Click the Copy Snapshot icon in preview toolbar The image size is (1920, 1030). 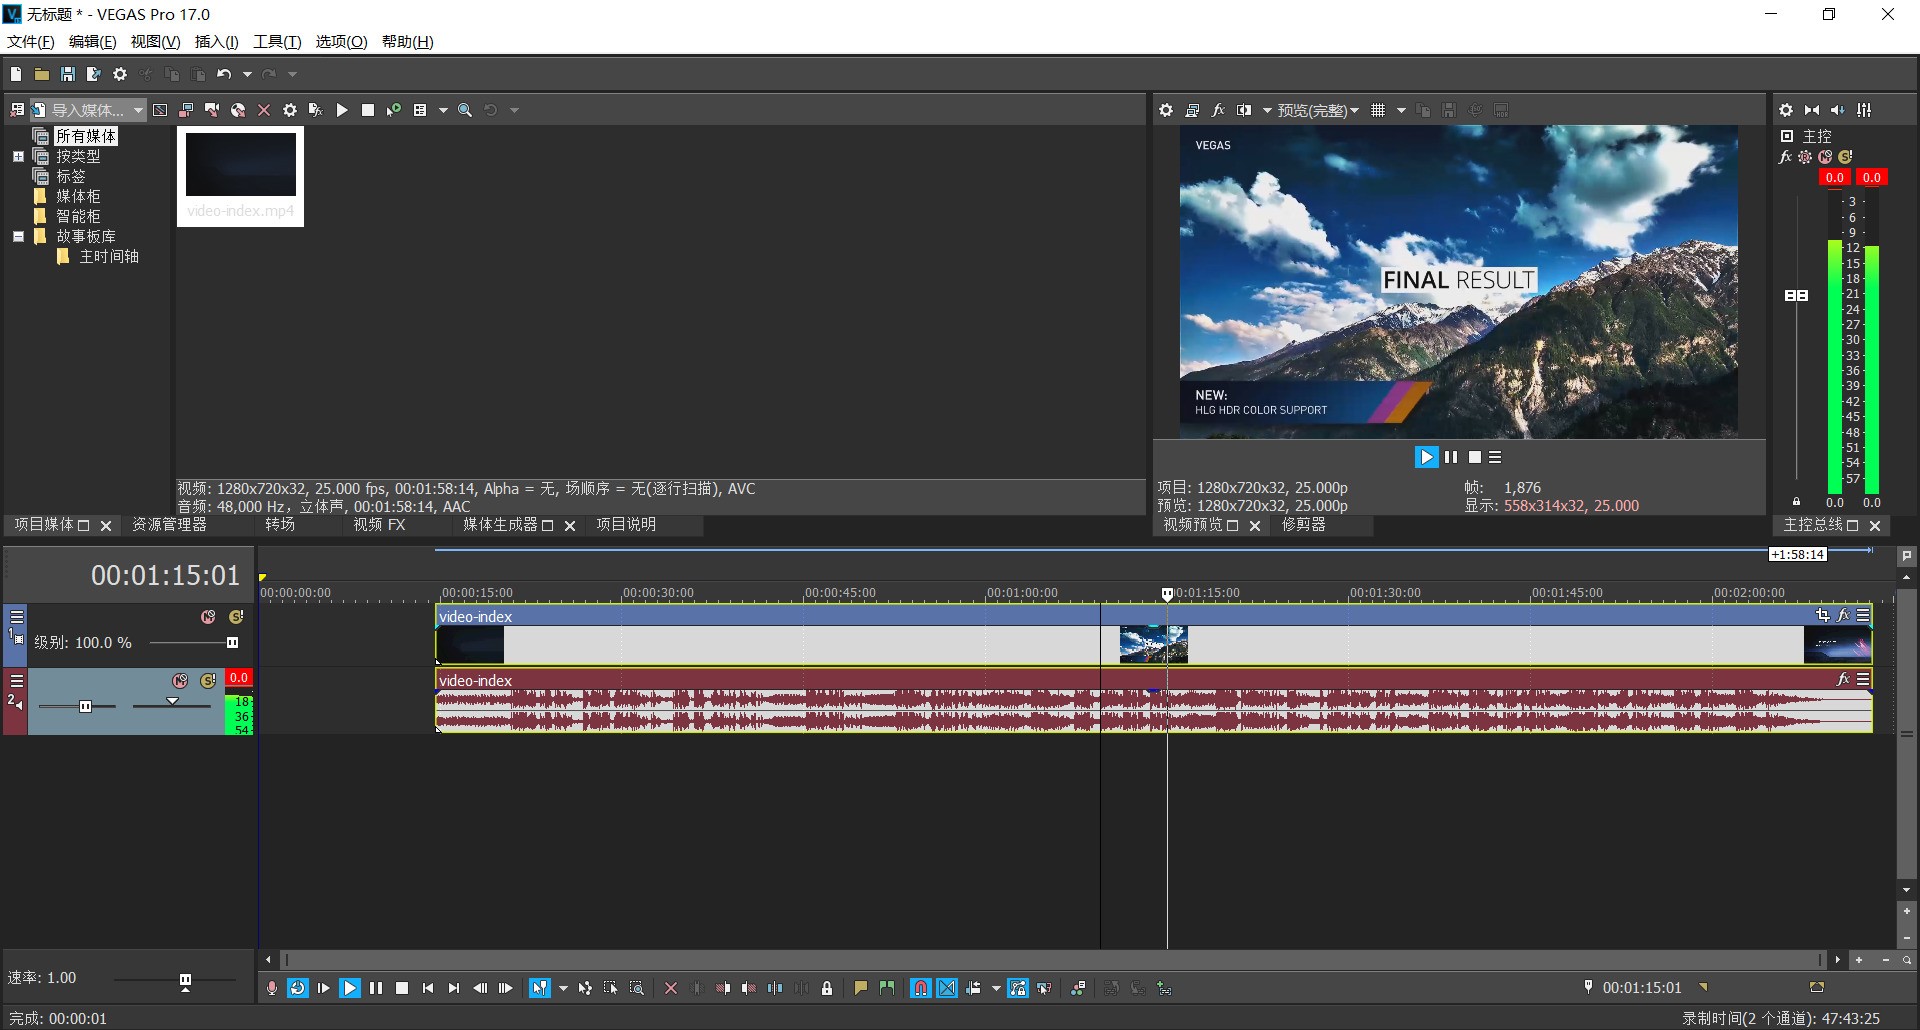1424,110
